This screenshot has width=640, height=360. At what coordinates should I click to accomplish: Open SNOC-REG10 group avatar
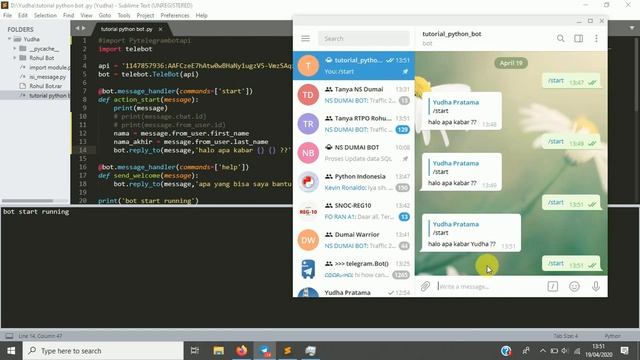point(308,211)
